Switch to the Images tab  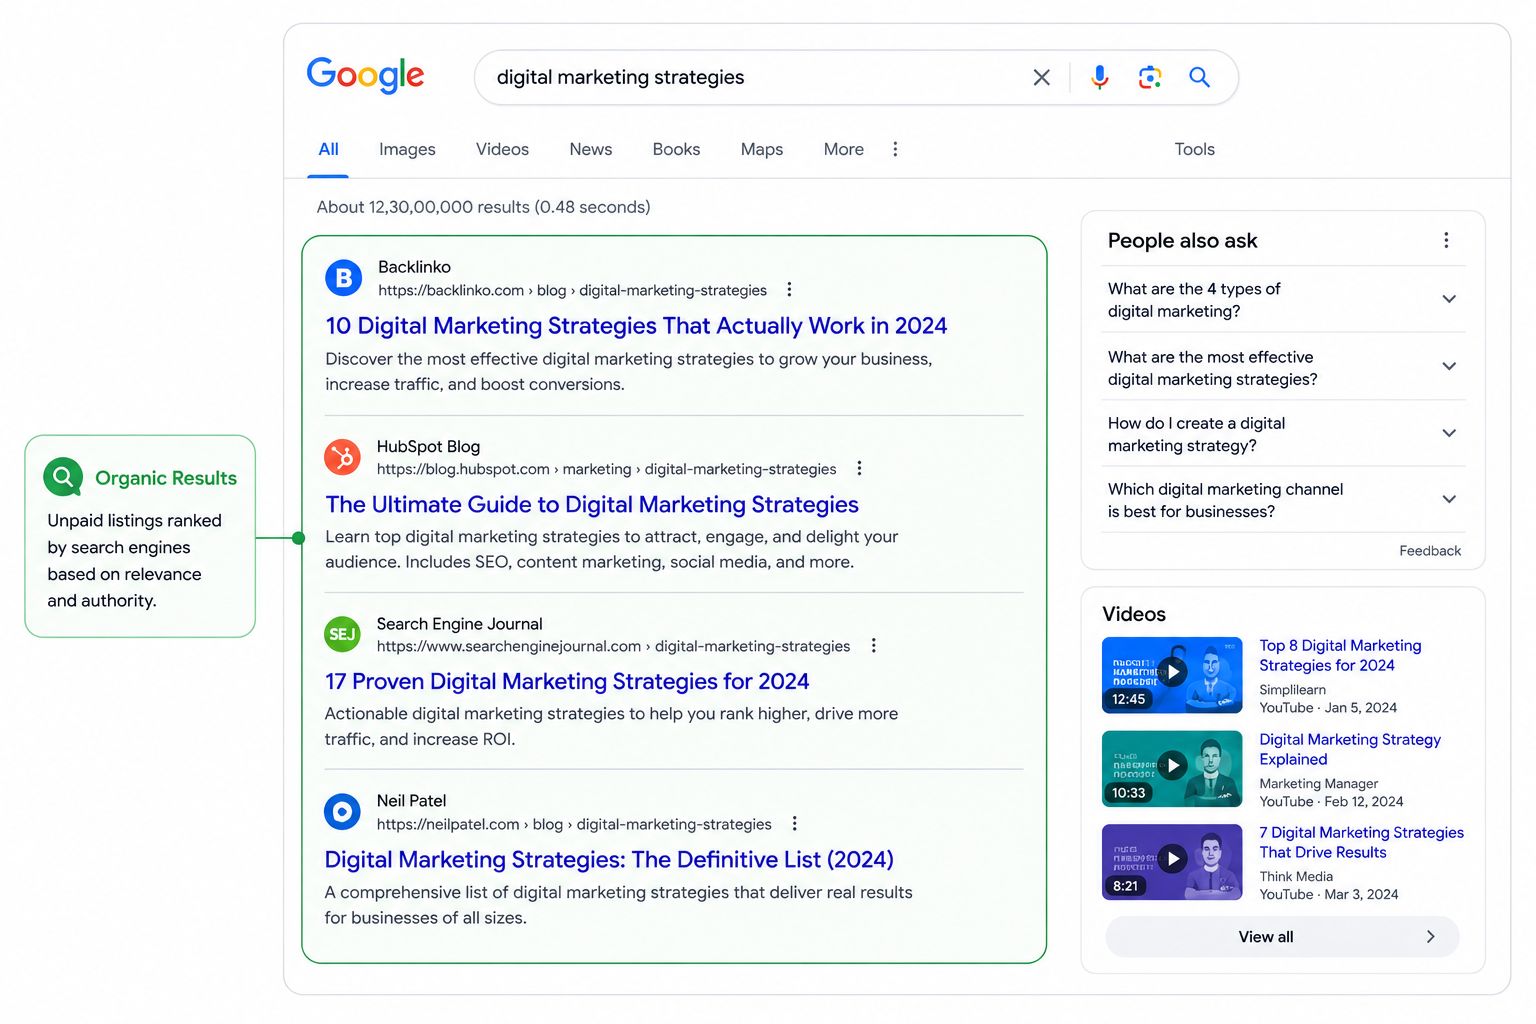[407, 149]
